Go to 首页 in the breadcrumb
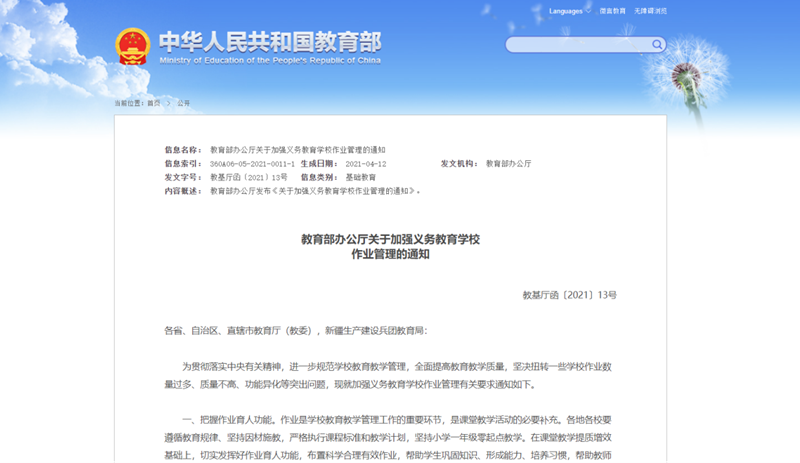Screen dimensions: 800x463 [x=154, y=103]
